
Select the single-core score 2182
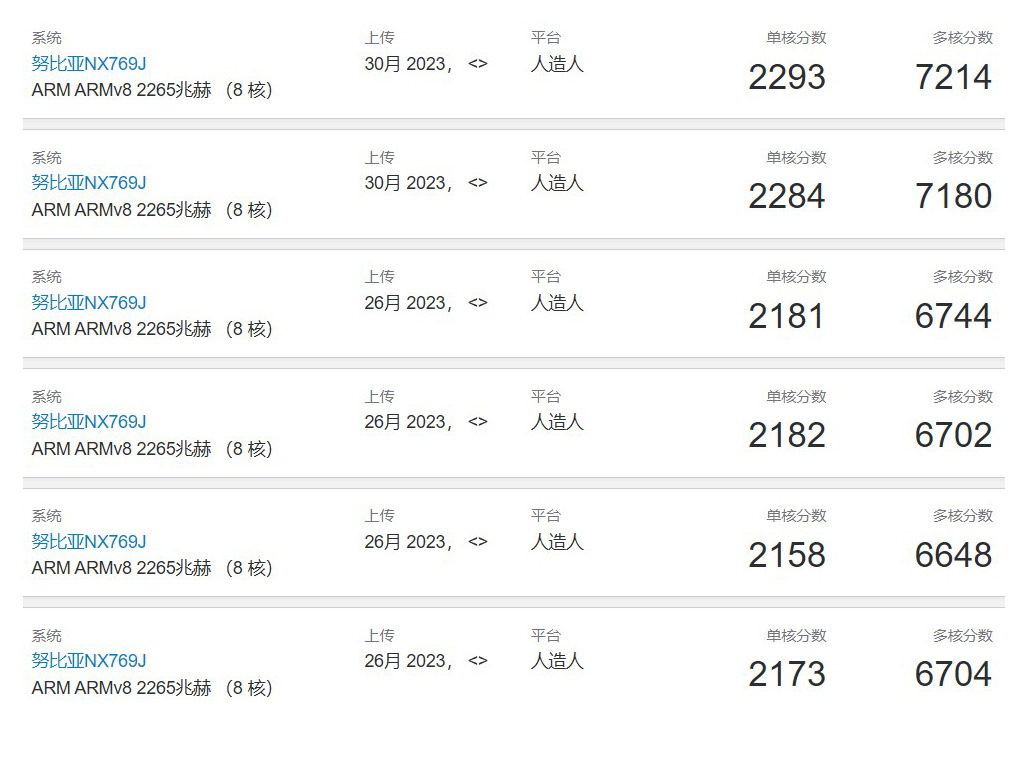point(787,435)
